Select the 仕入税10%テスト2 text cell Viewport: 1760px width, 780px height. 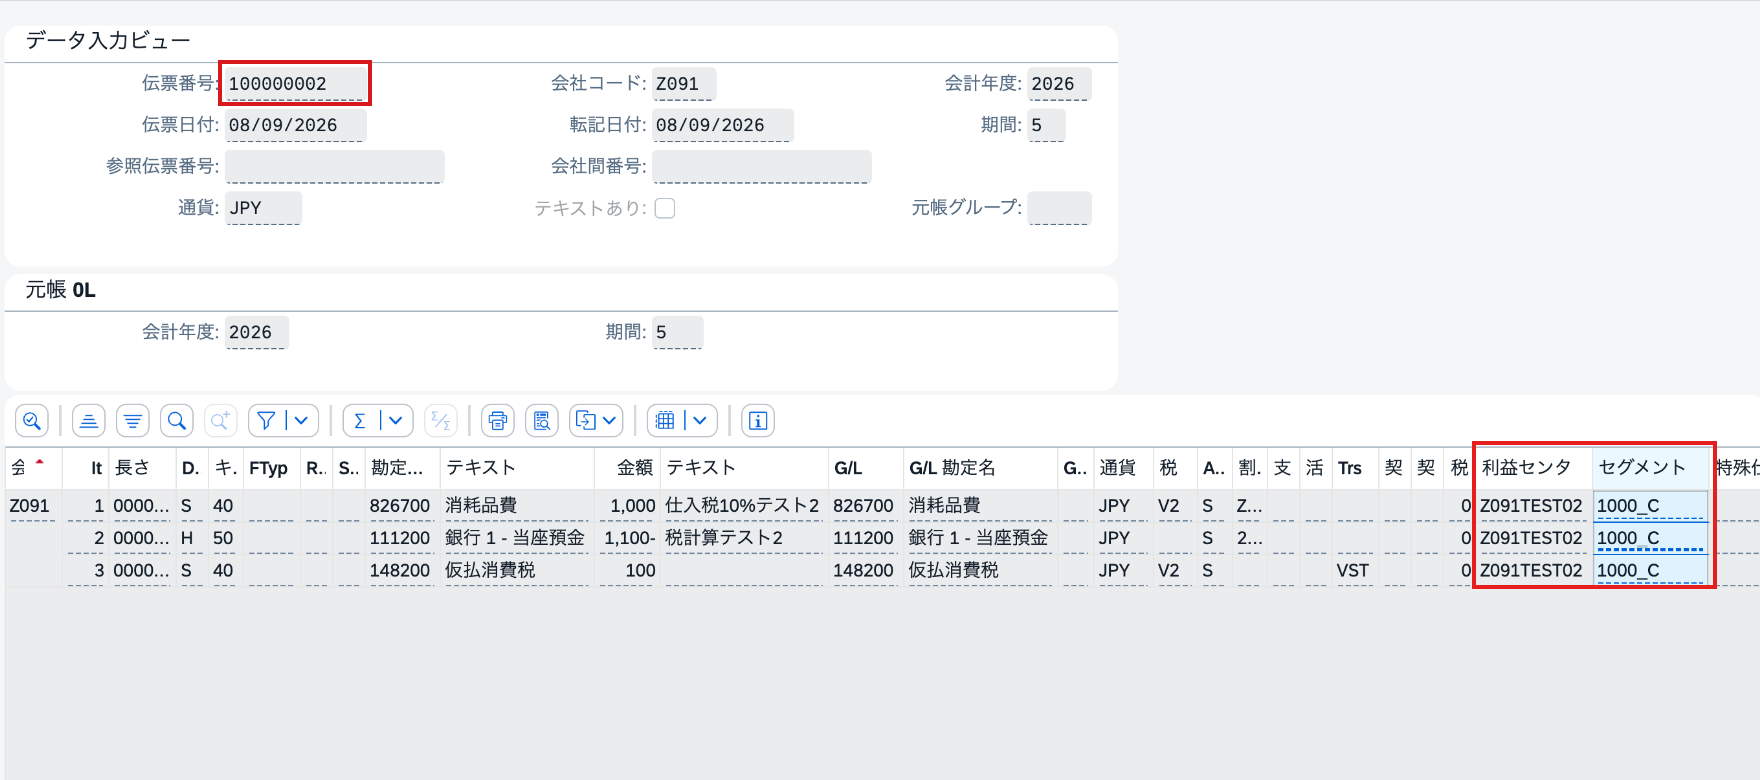(743, 506)
